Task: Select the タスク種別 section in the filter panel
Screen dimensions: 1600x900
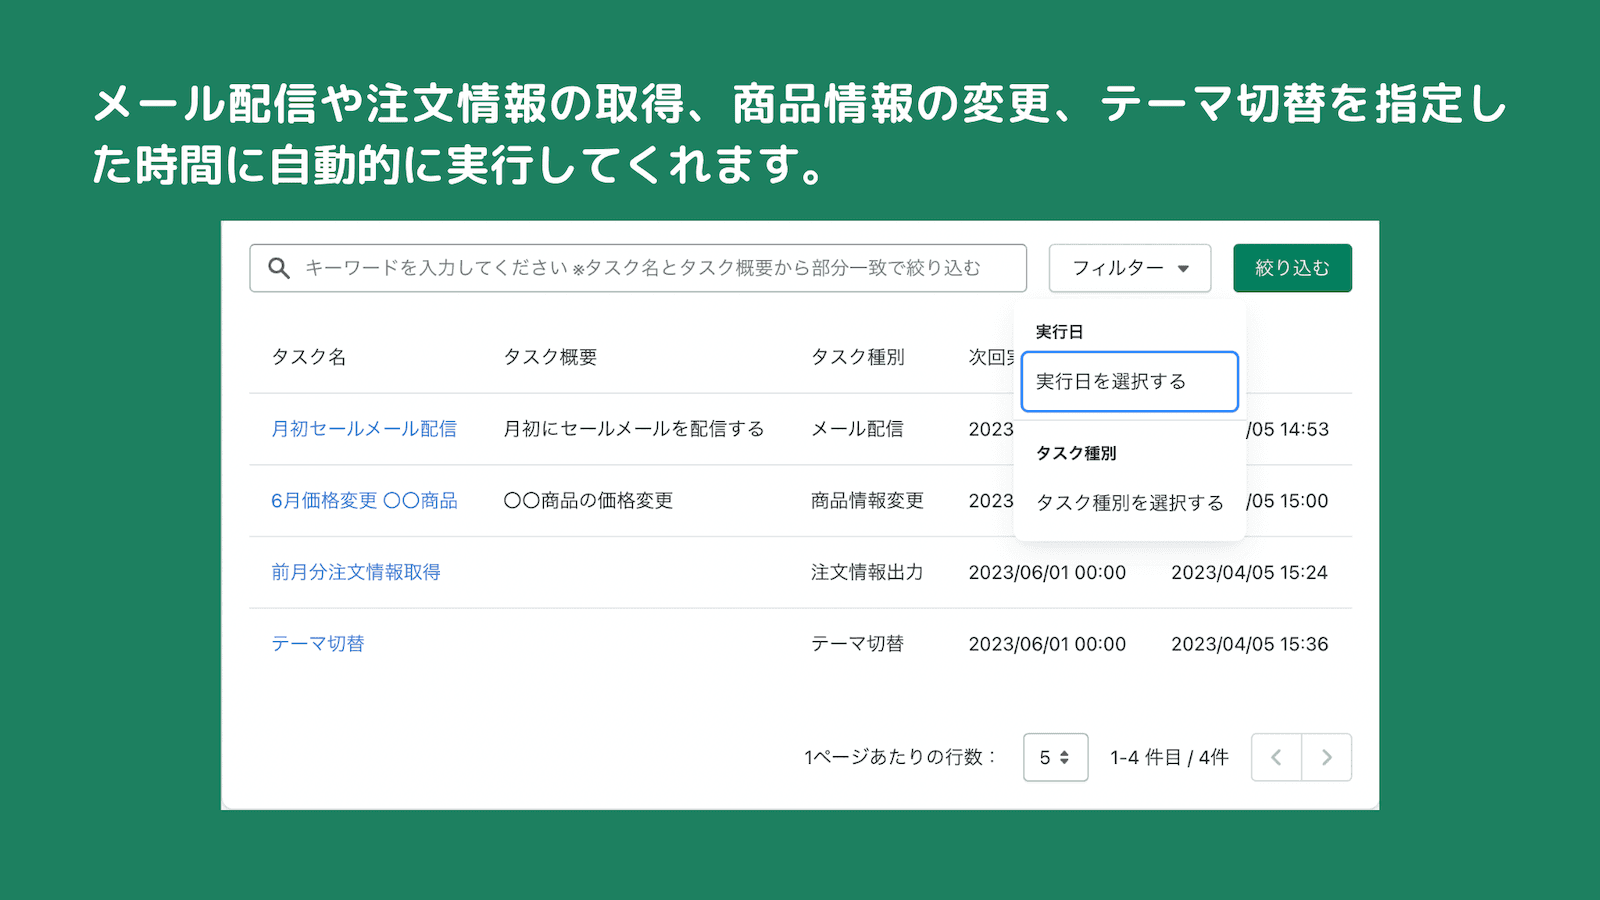Action: (x=1078, y=452)
